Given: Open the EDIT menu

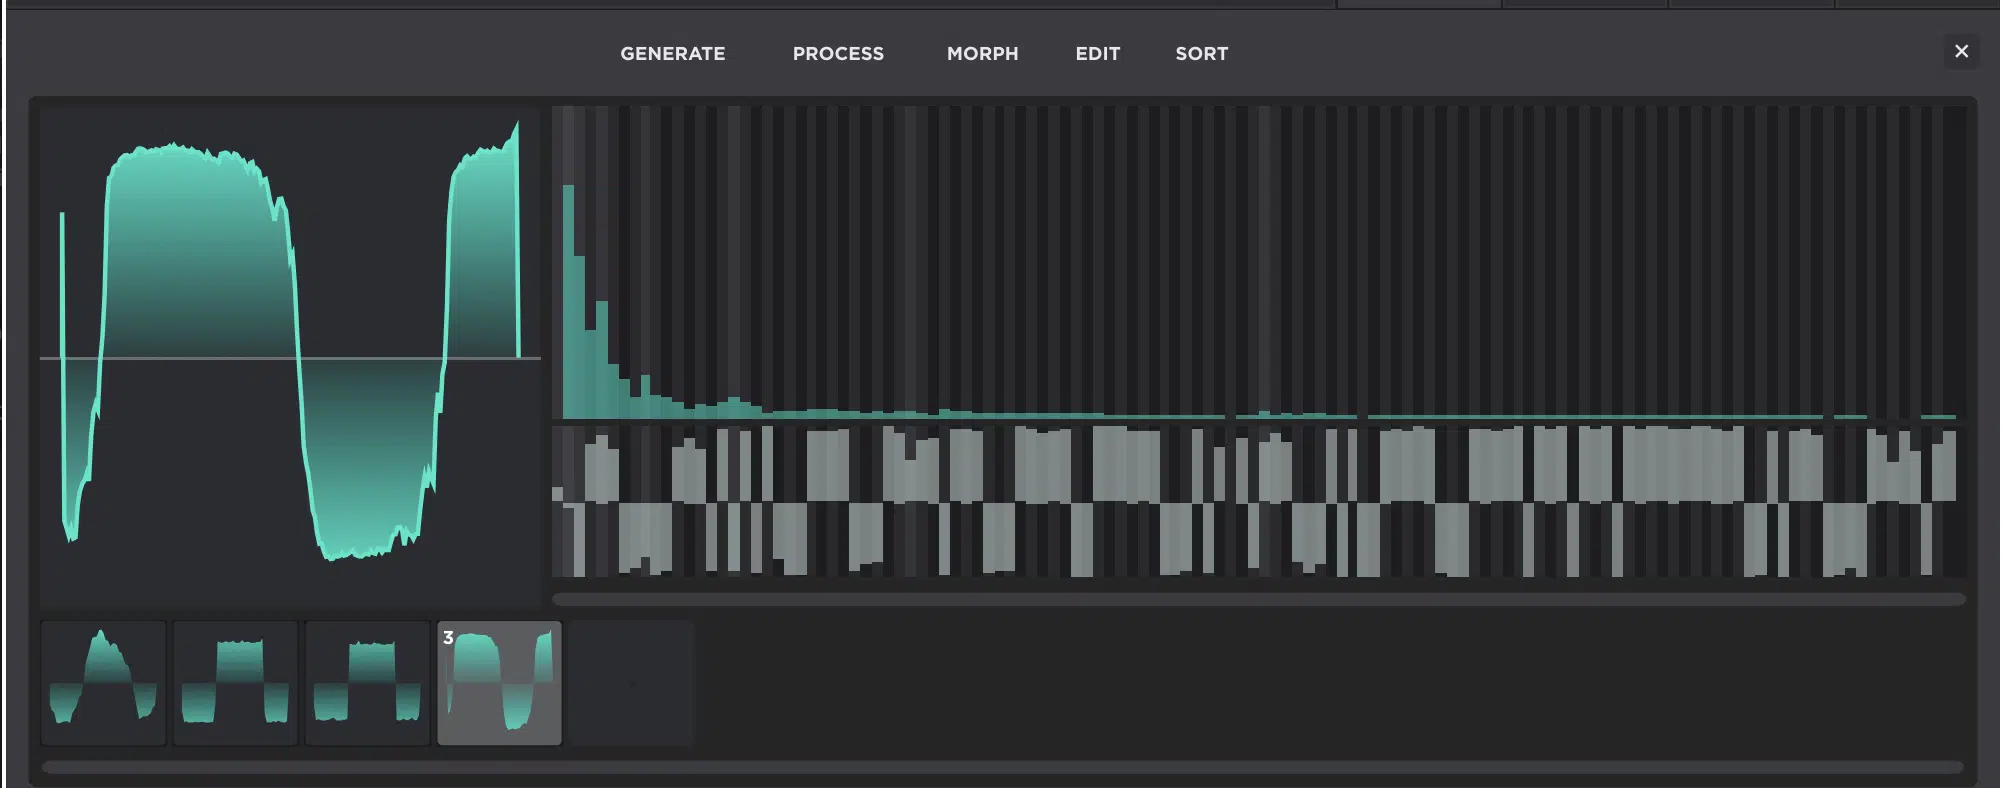Looking at the screenshot, I should (1096, 54).
